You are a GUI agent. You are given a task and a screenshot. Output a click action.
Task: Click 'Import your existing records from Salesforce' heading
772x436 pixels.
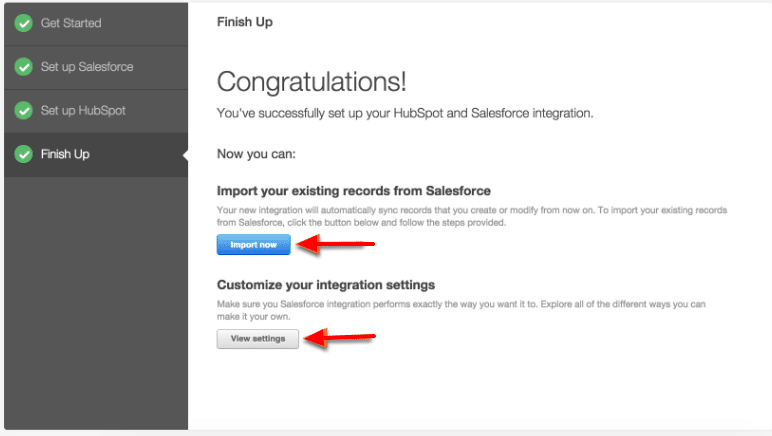point(353,190)
